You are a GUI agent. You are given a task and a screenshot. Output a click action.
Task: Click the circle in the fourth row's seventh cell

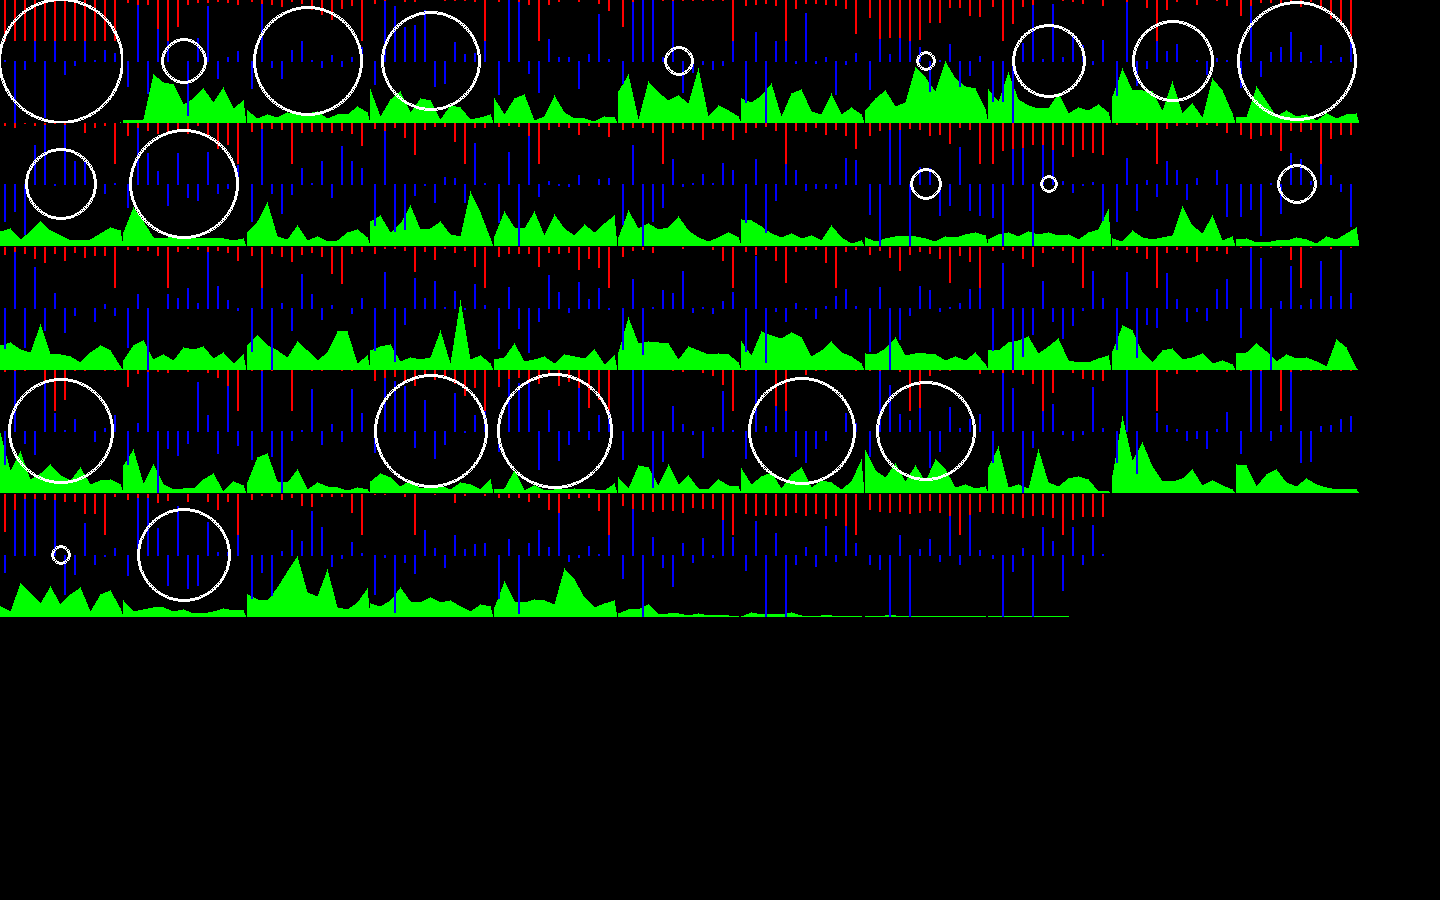802,431
